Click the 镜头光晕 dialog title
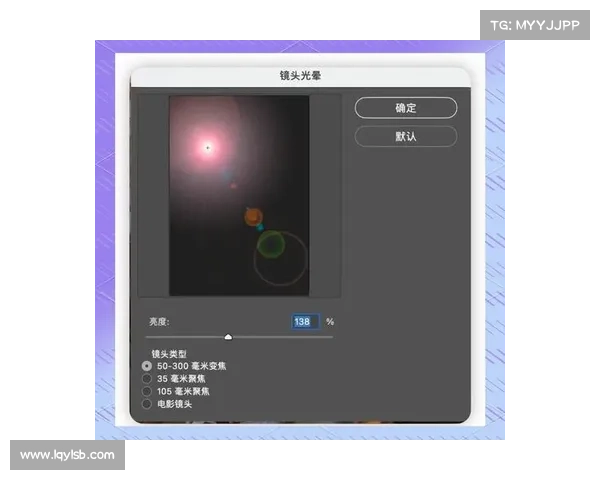600x480 pixels. point(300,75)
